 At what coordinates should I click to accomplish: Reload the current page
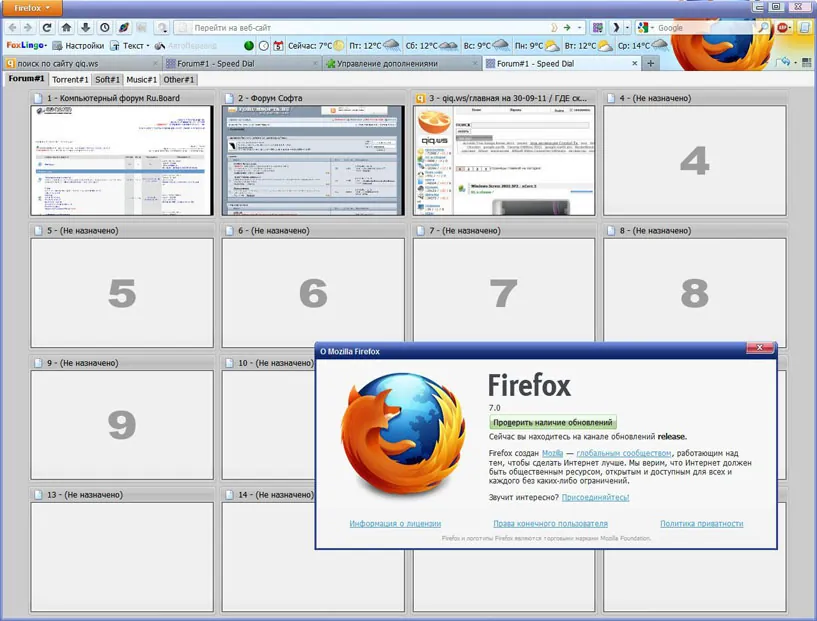[x=47, y=28]
